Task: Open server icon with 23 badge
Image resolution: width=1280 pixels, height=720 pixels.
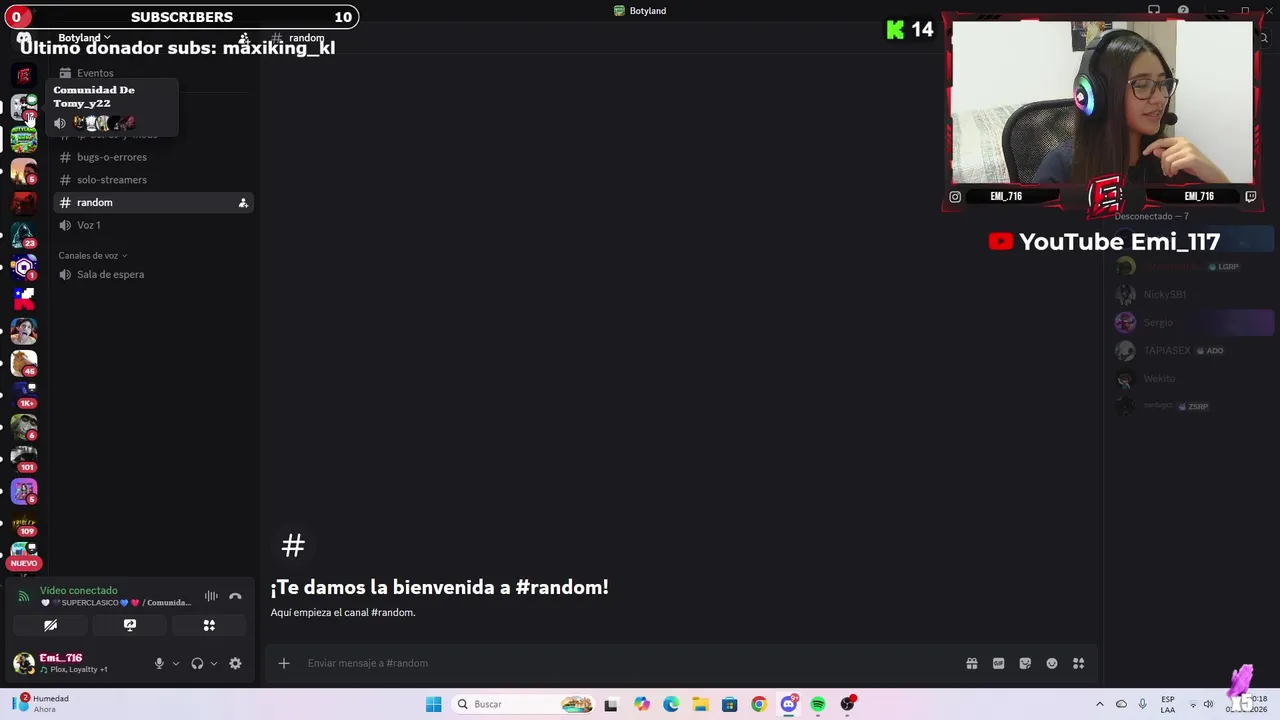Action: 24,236
